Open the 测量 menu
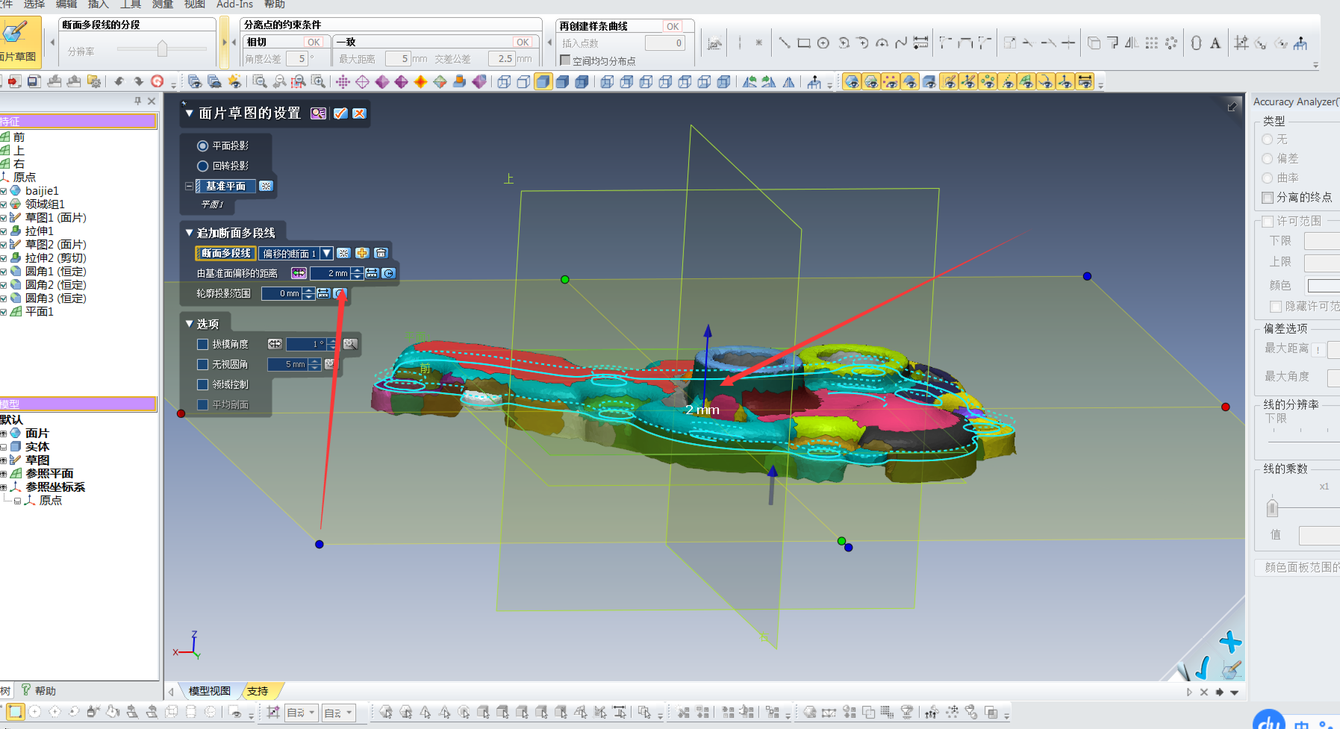The width and height of the screenshot is (1340, 729). pyautogui.click(x=162, y=4)
